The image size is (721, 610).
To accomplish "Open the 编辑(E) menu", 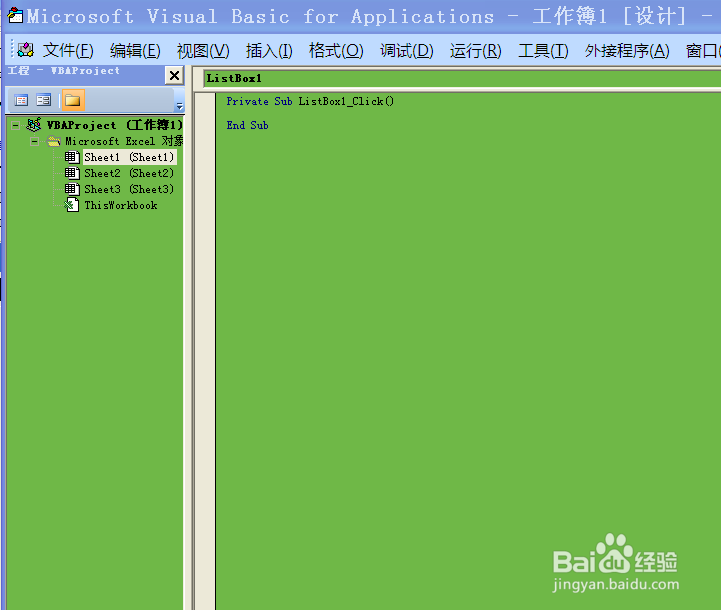I will click(x=135, y=51).
